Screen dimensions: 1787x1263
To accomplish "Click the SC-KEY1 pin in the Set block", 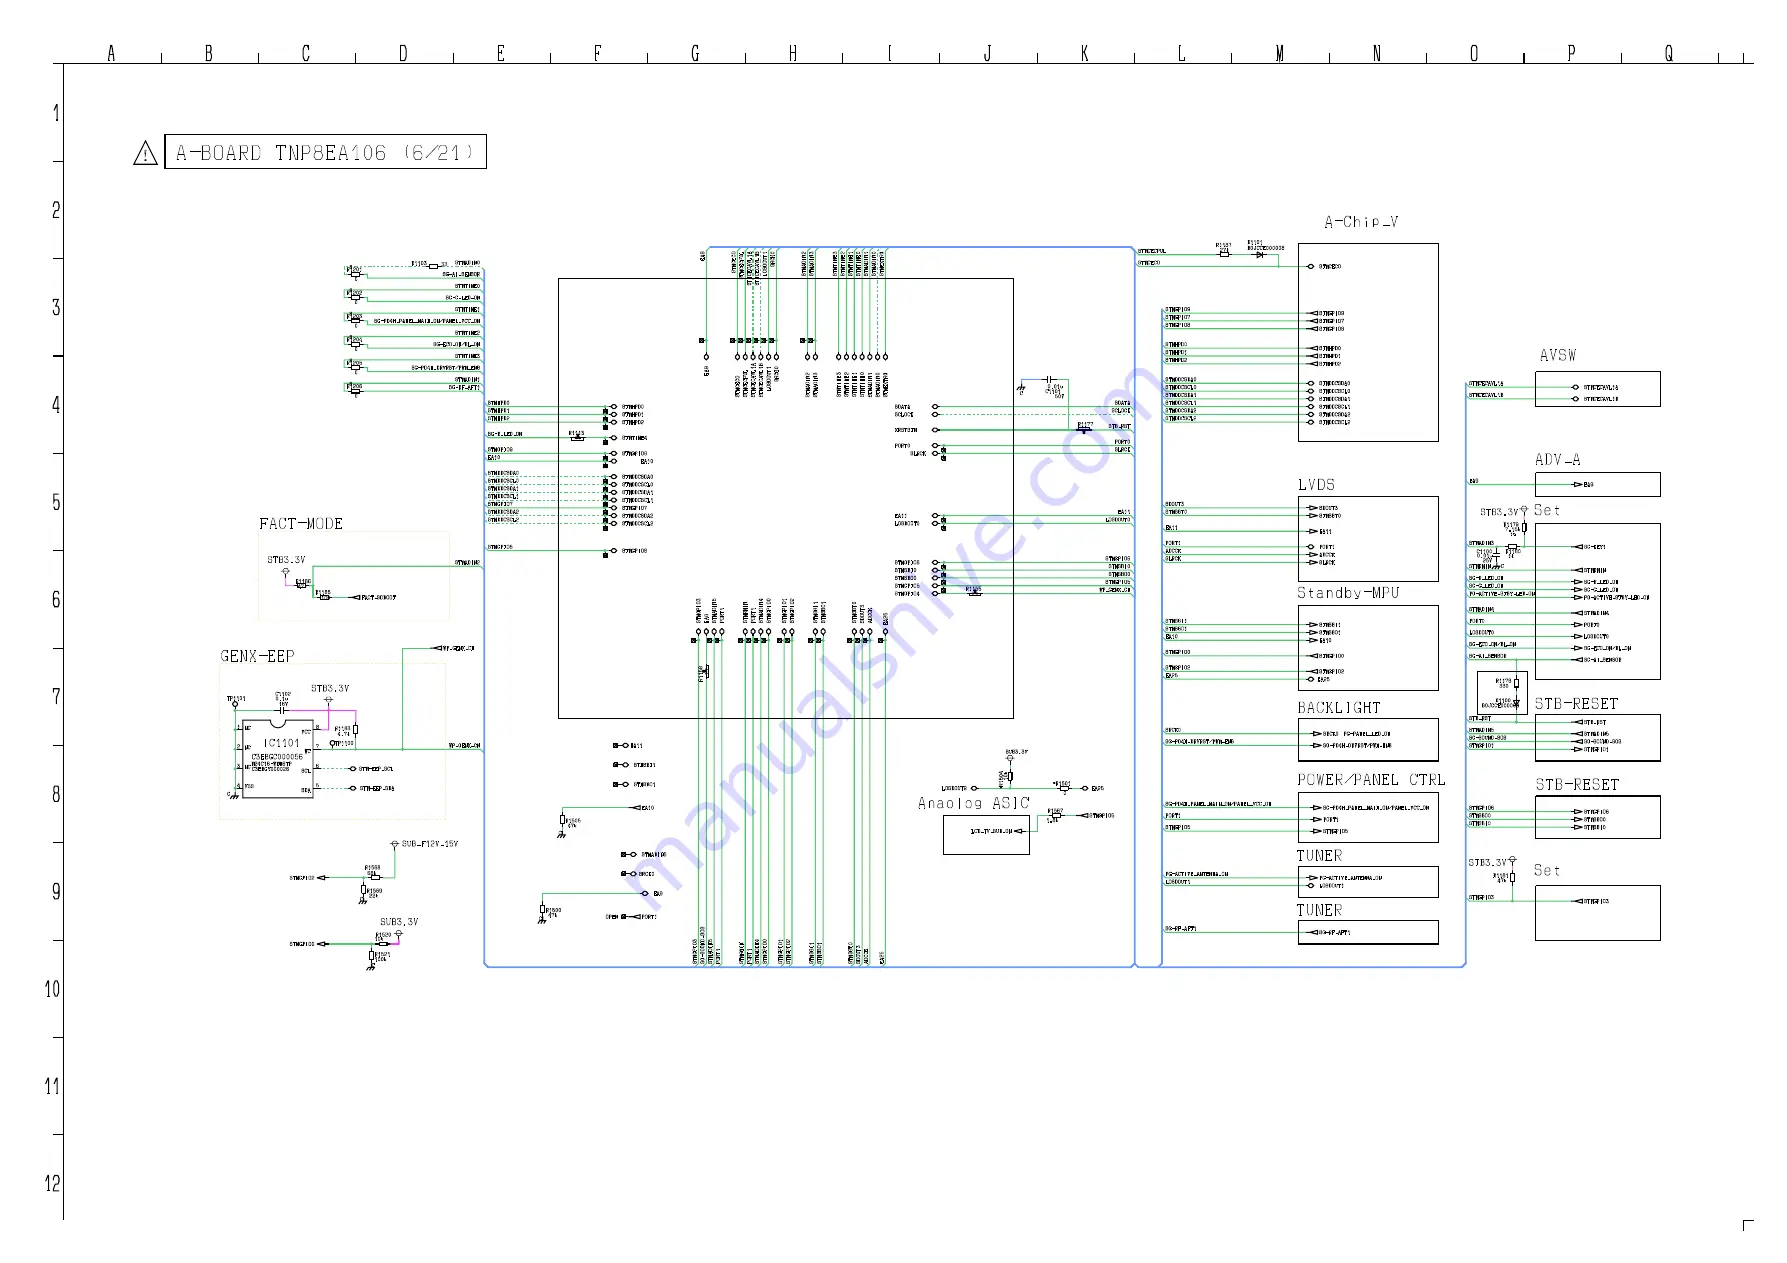I will tap(1589, 547).
